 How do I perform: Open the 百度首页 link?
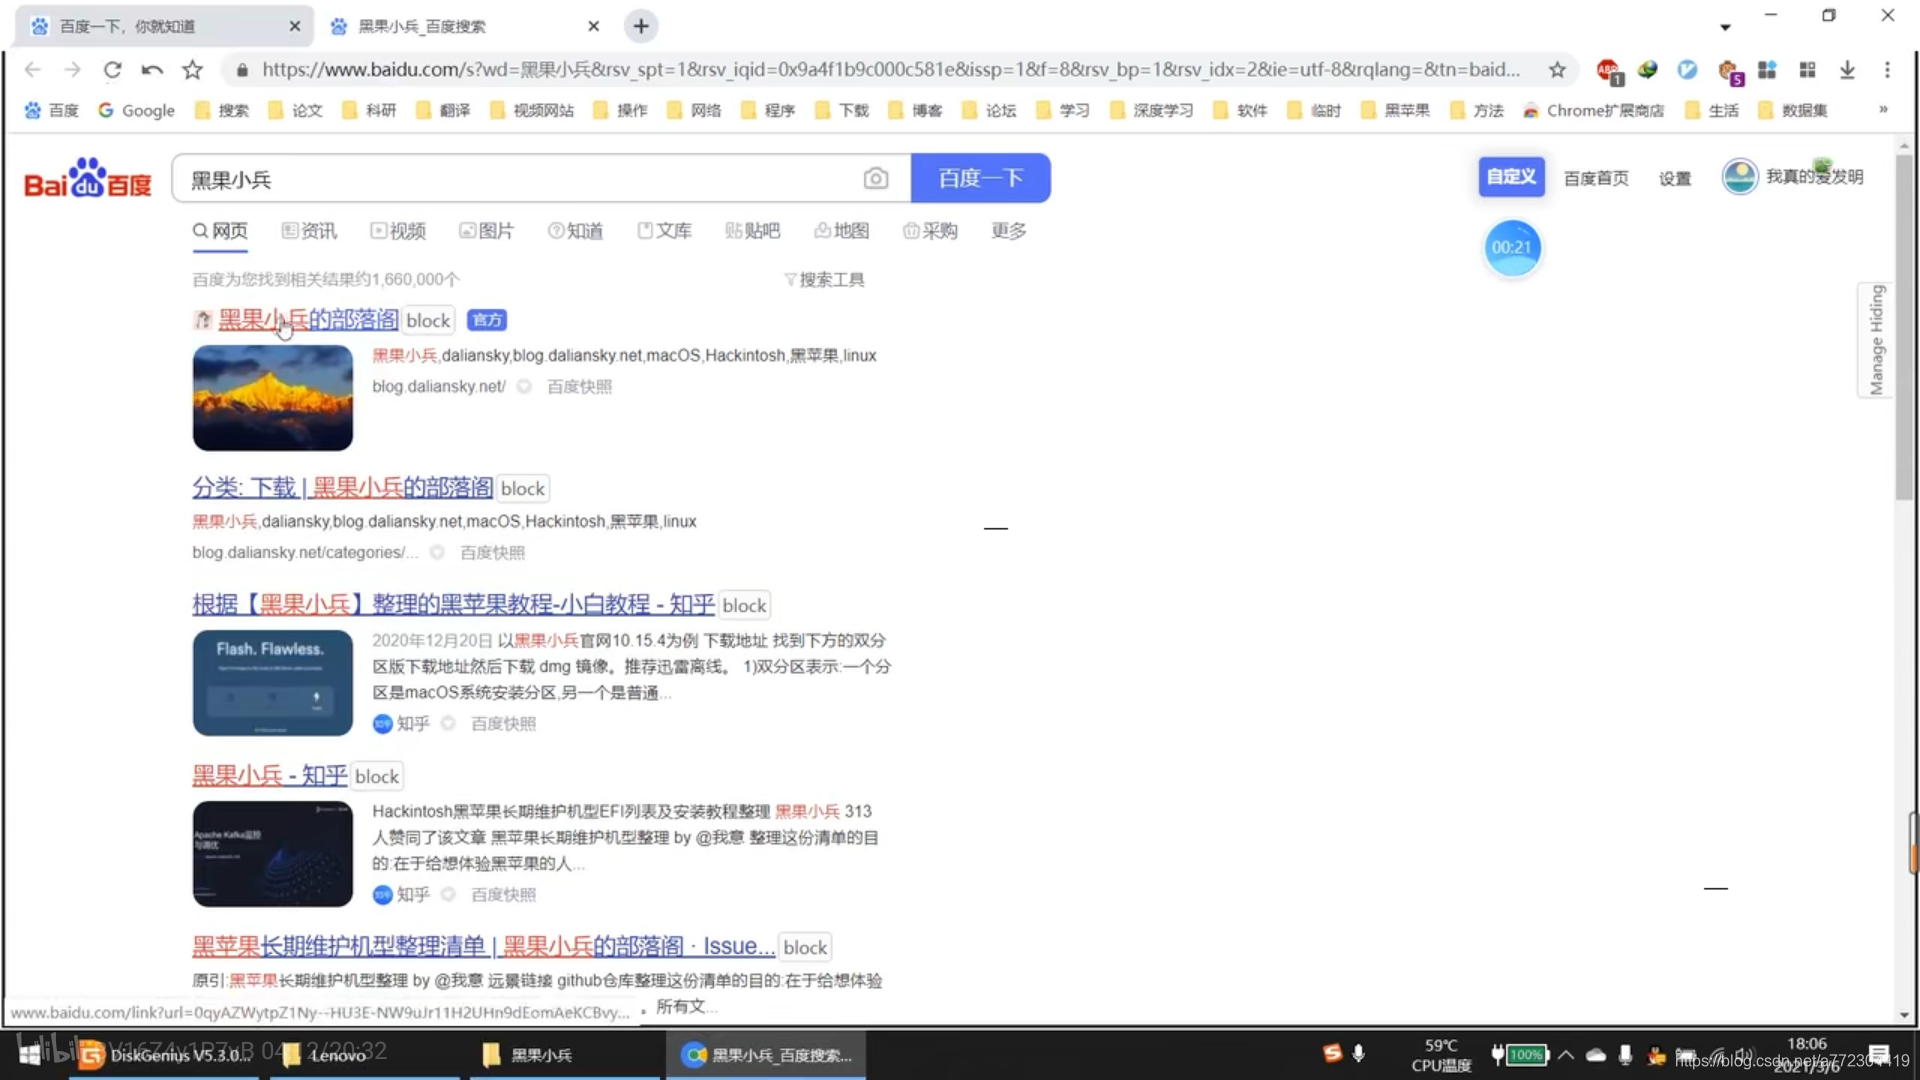[x=1596, y=178]
